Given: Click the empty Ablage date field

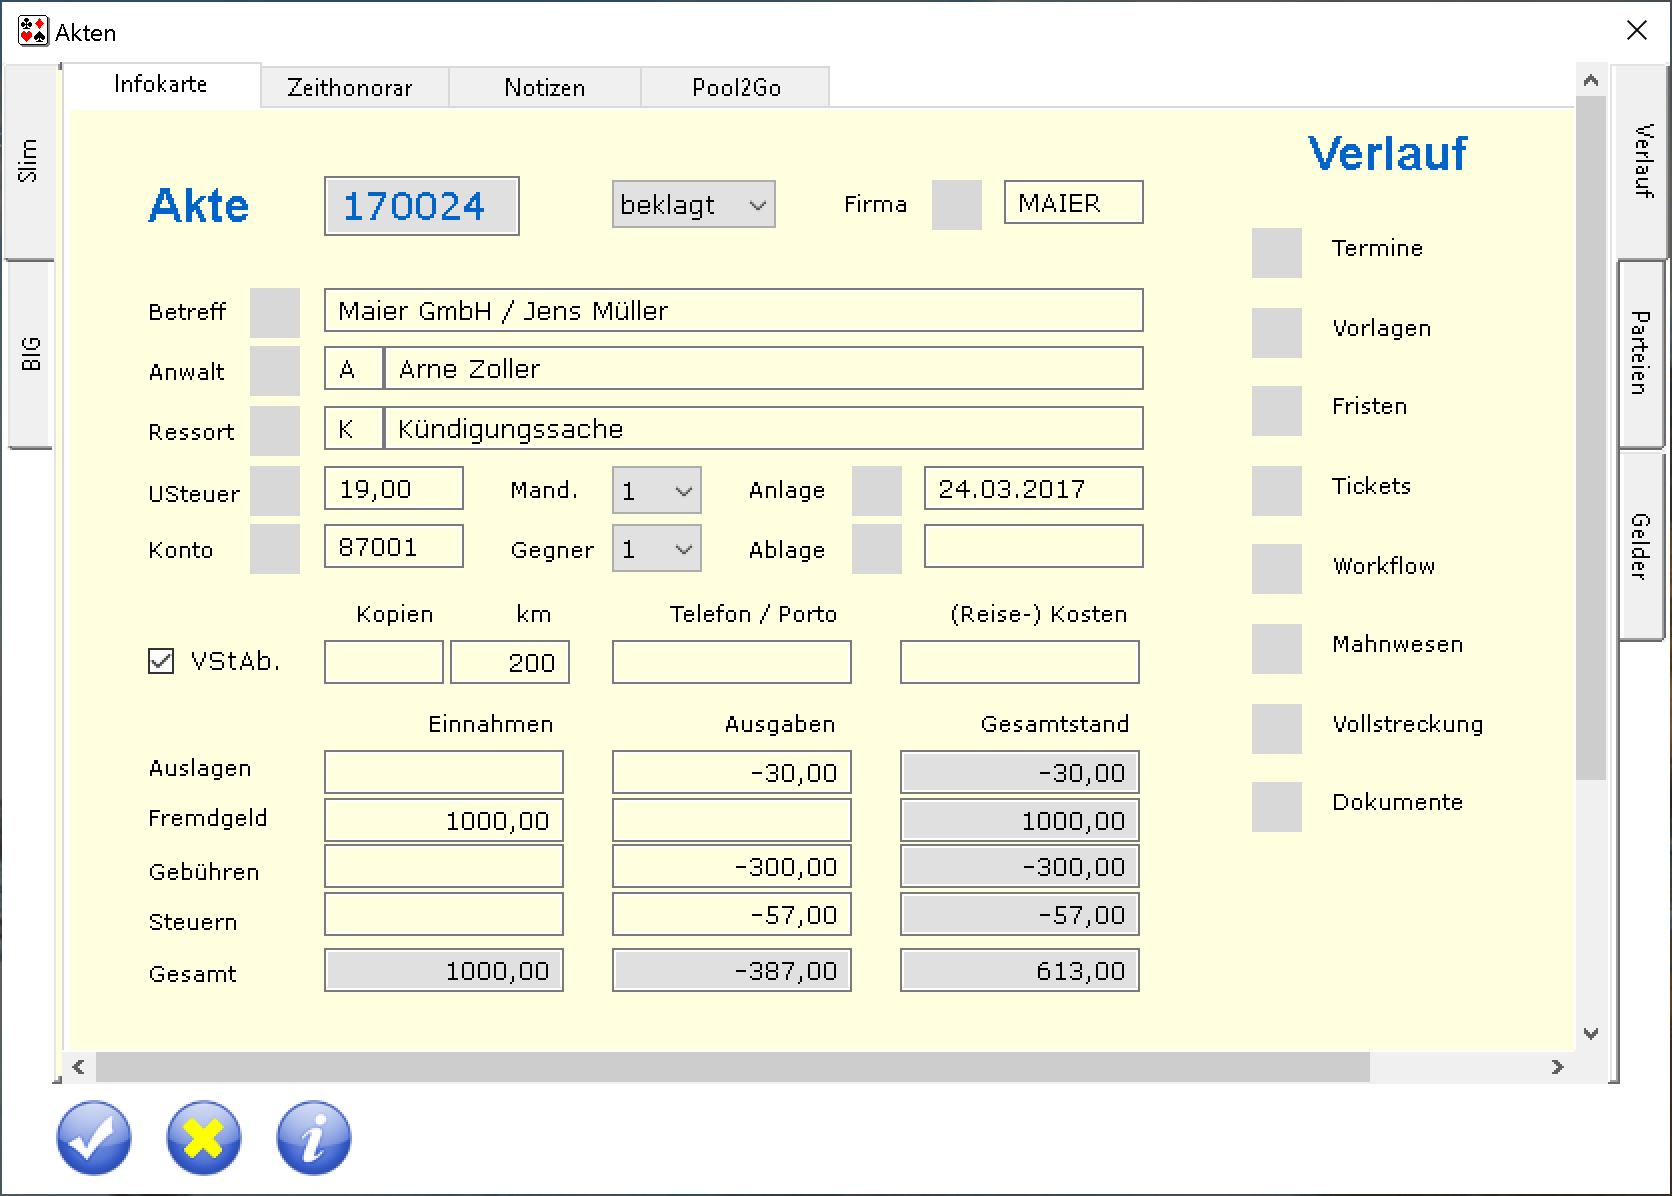Looking at the screenshot, I should click(1034, 547).
